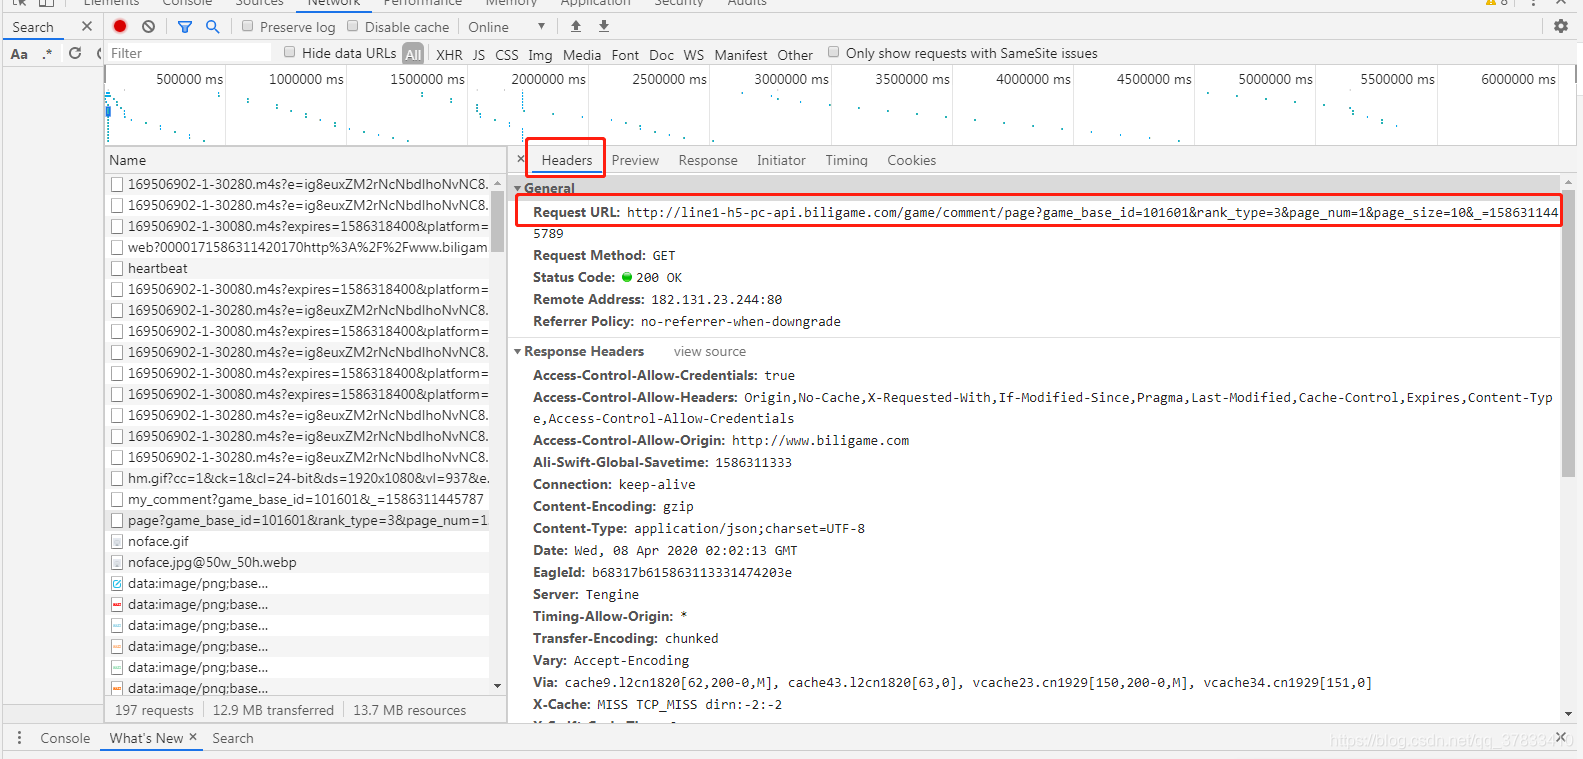Open the Online throttling dropdown

click(507, 27)
